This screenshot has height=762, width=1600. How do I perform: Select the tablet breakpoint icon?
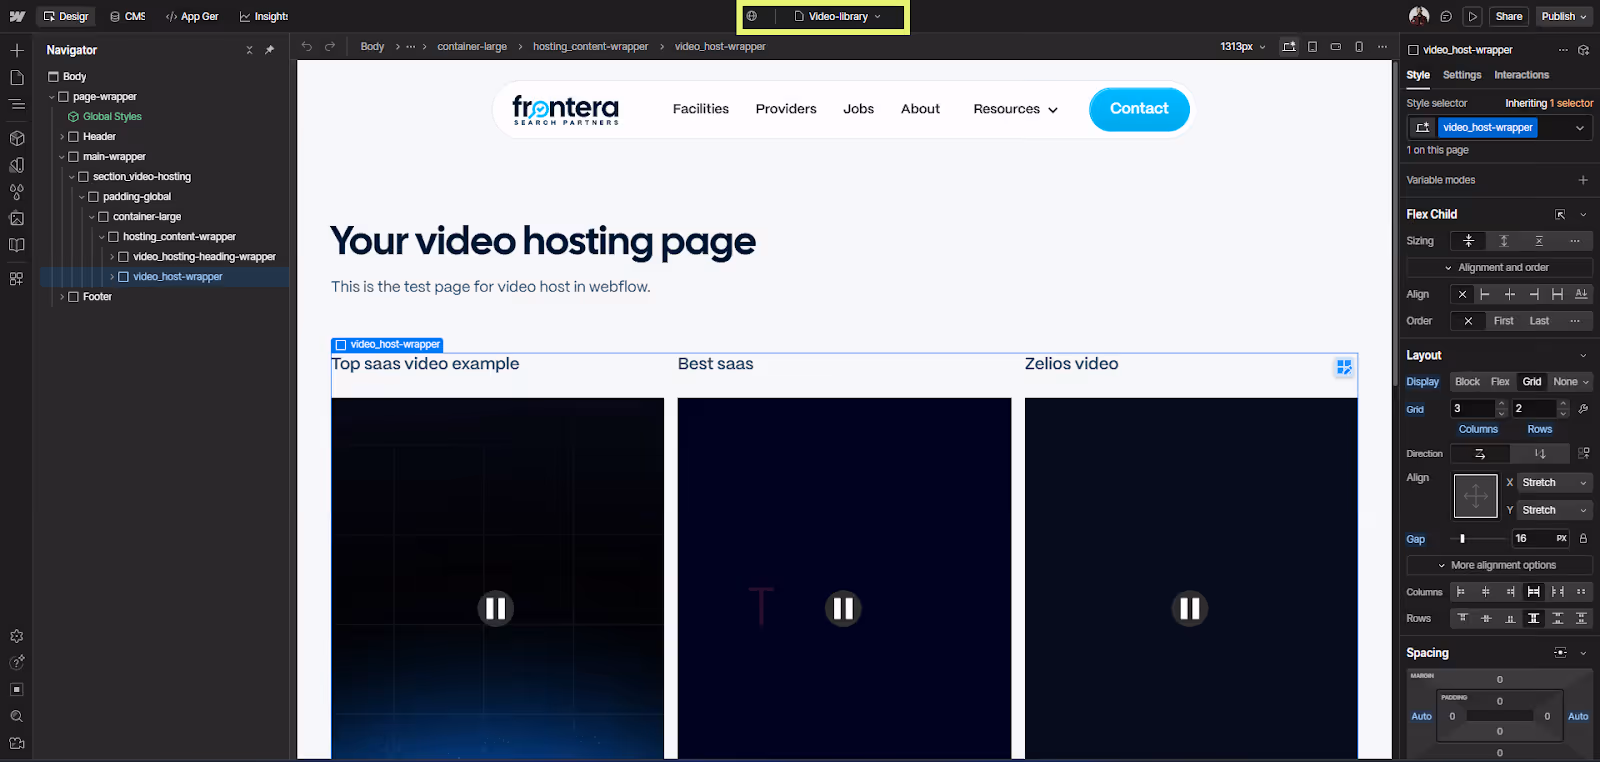(1313, 46)
